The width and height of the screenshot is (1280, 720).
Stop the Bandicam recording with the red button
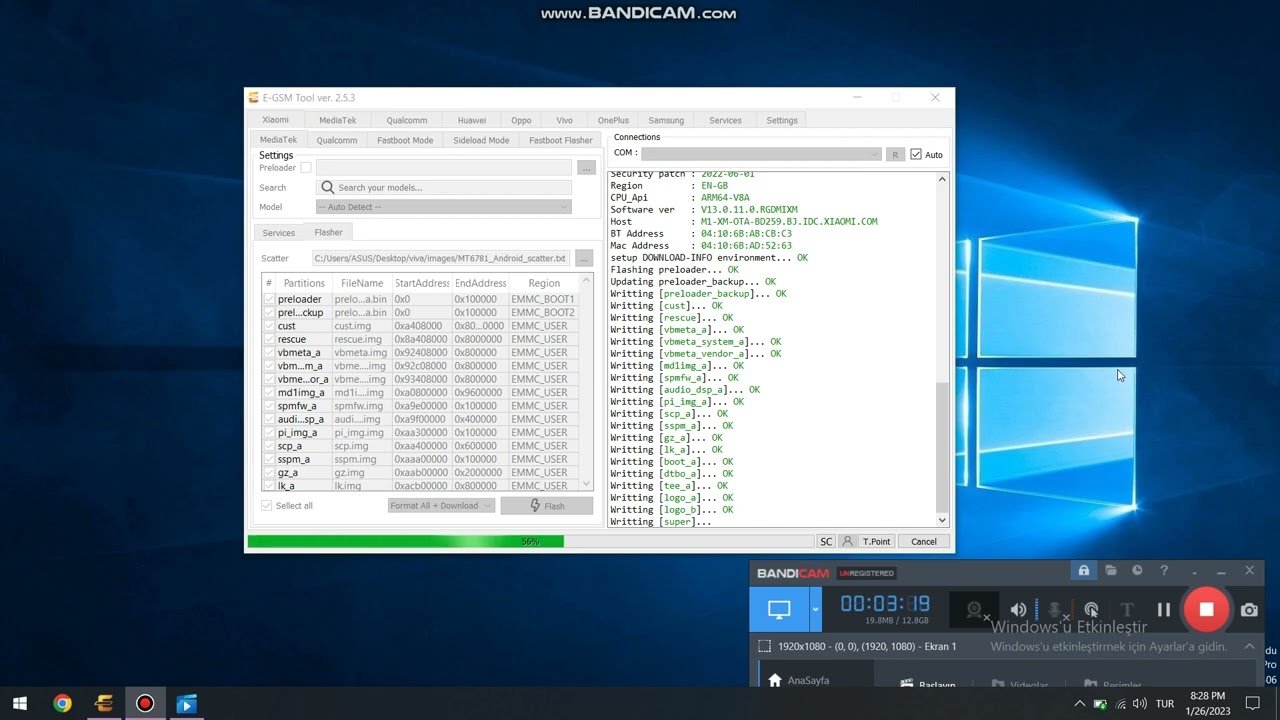(1206, 609)
